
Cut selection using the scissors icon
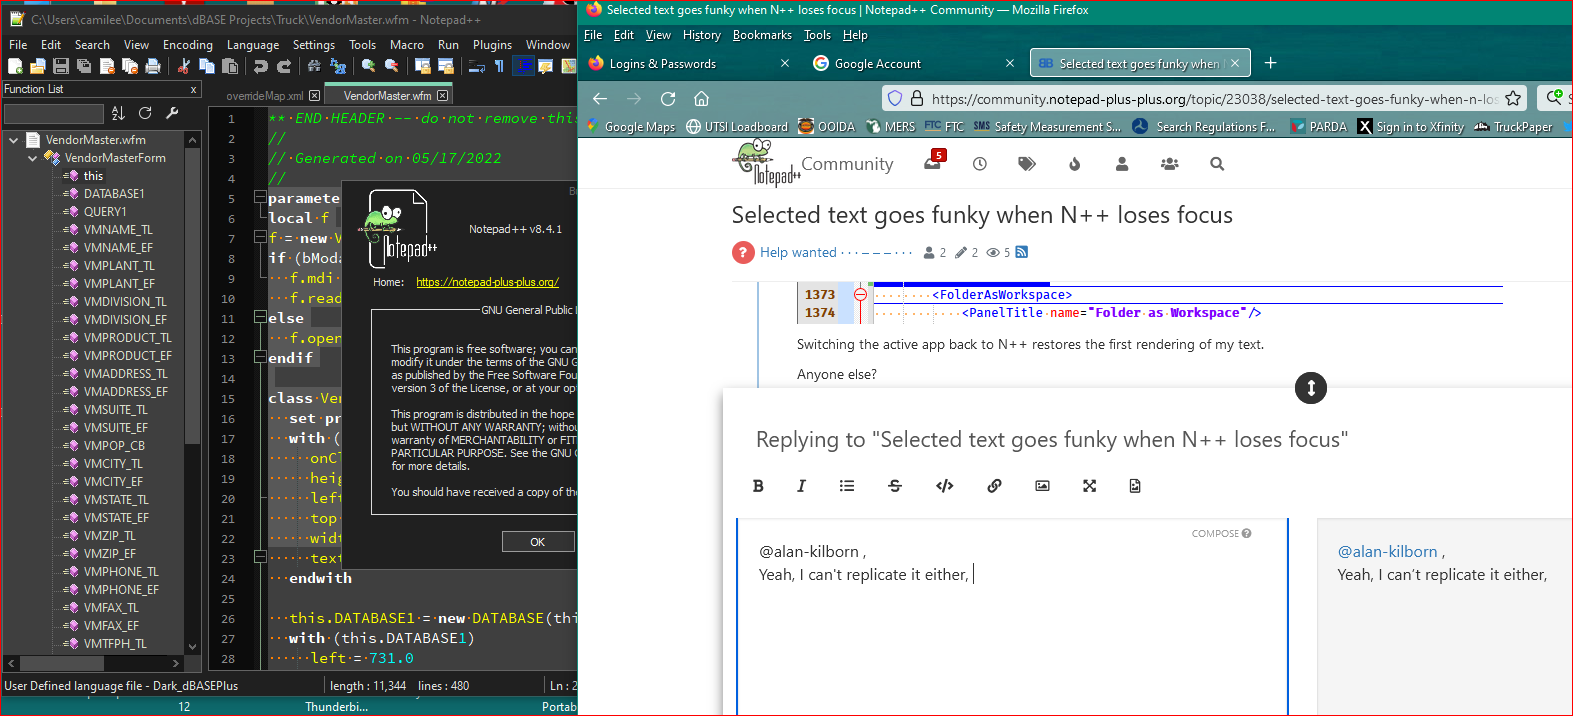[x=184, y=66]
